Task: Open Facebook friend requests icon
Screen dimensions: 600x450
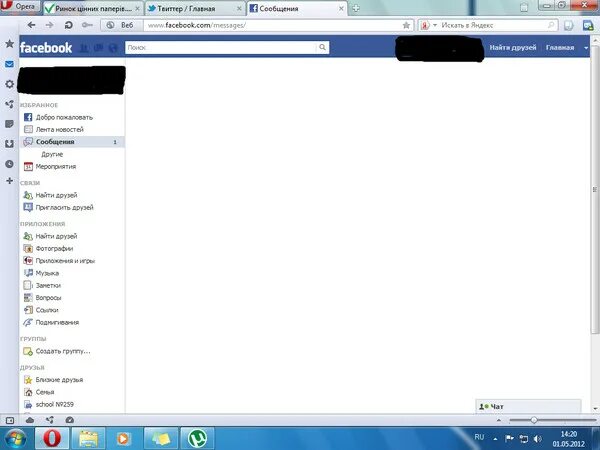Action: (84, 47)
